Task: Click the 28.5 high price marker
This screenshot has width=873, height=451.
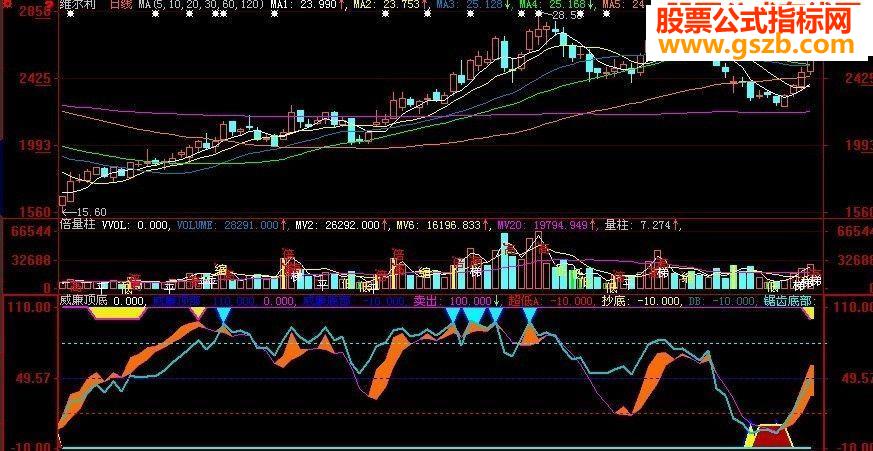Action: click(563, 17)
